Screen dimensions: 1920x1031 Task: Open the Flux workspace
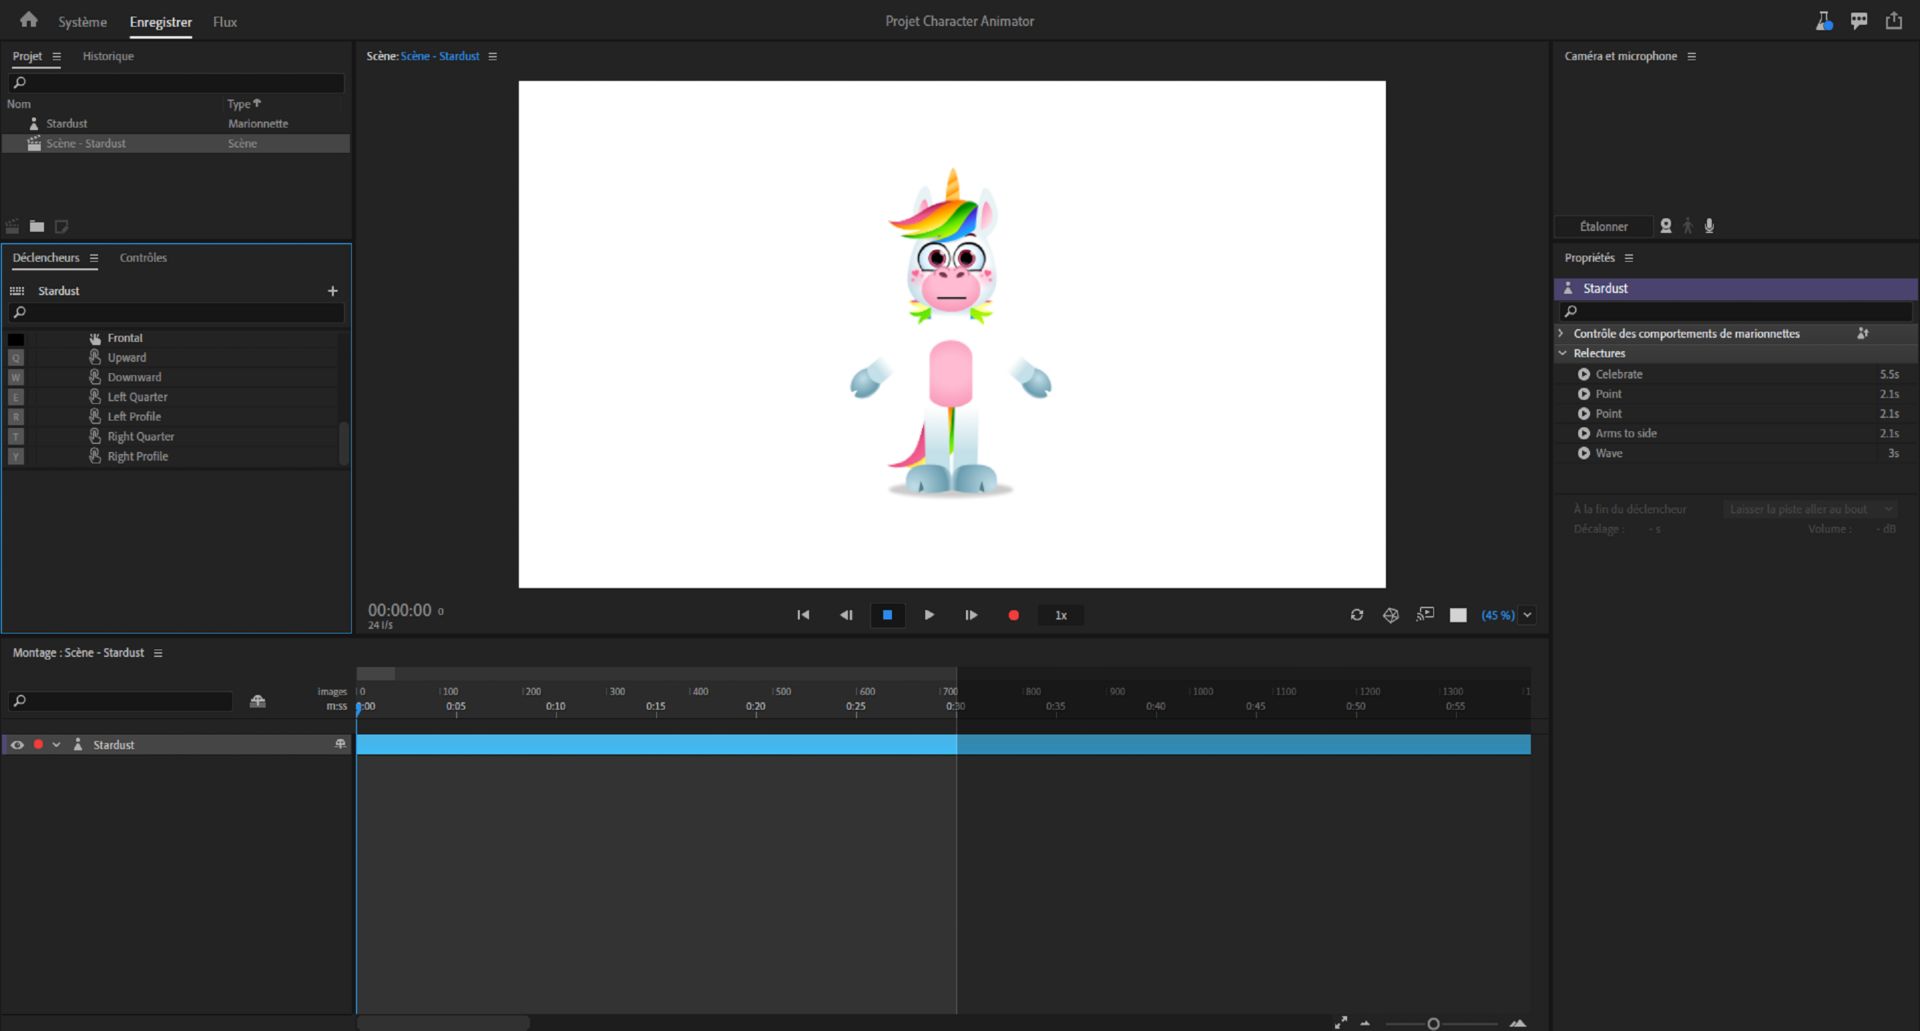click(x=225, y=22)
